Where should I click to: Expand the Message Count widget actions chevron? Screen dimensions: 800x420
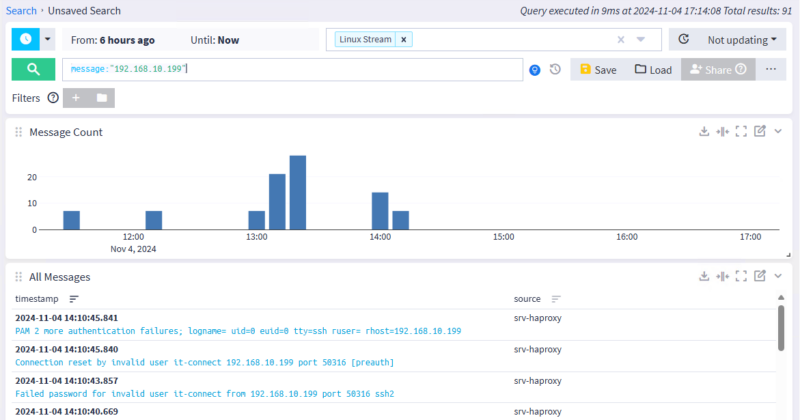tap(779, 132)
